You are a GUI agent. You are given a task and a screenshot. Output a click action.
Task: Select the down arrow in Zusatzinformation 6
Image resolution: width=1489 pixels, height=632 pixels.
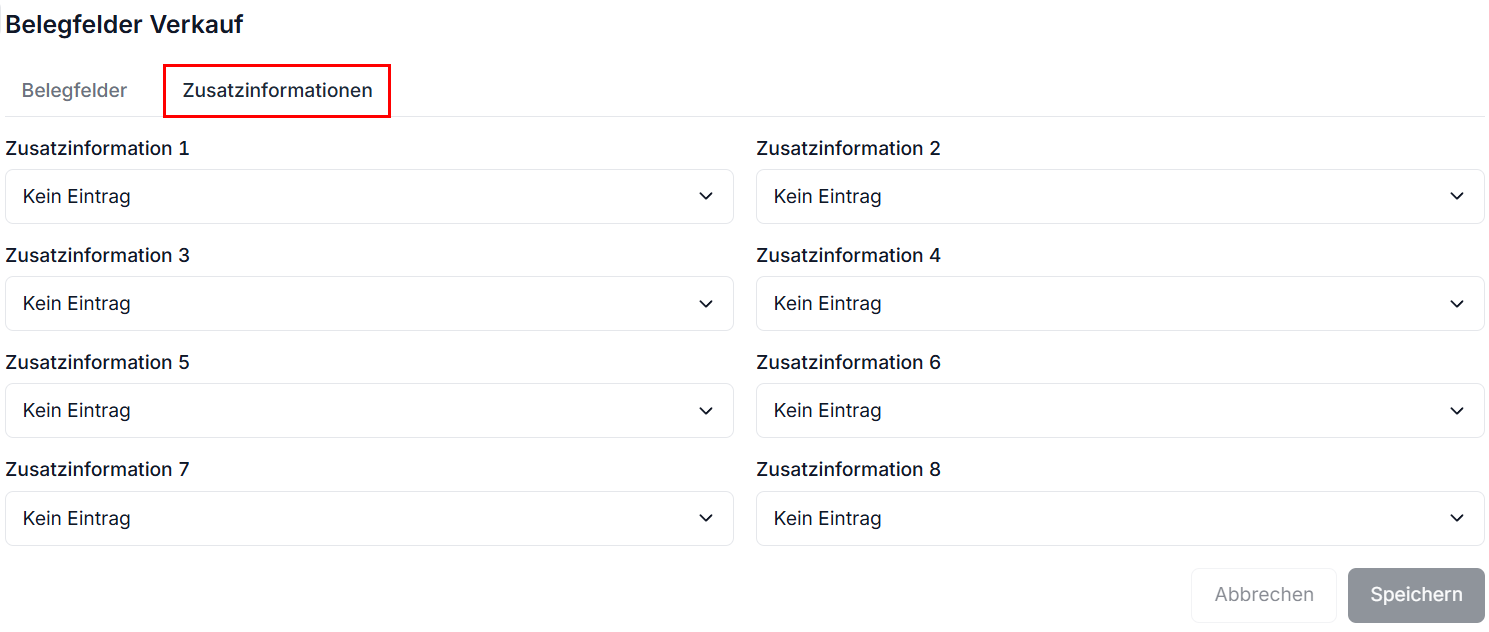pos(1457,410)
